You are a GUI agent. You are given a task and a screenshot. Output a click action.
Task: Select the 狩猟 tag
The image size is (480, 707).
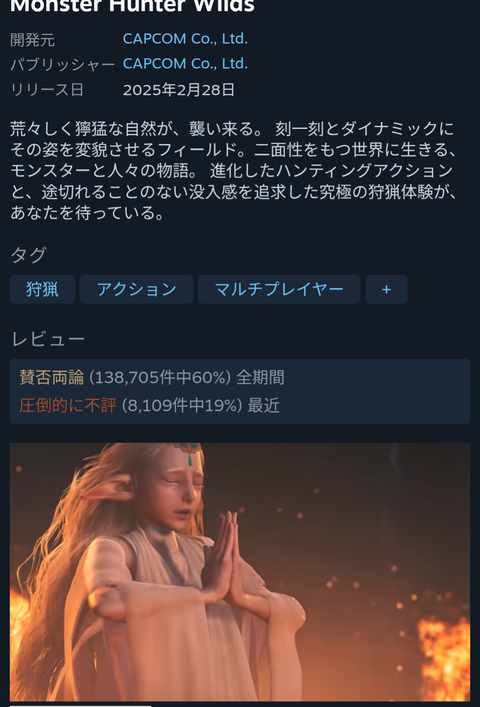[42, 289]
